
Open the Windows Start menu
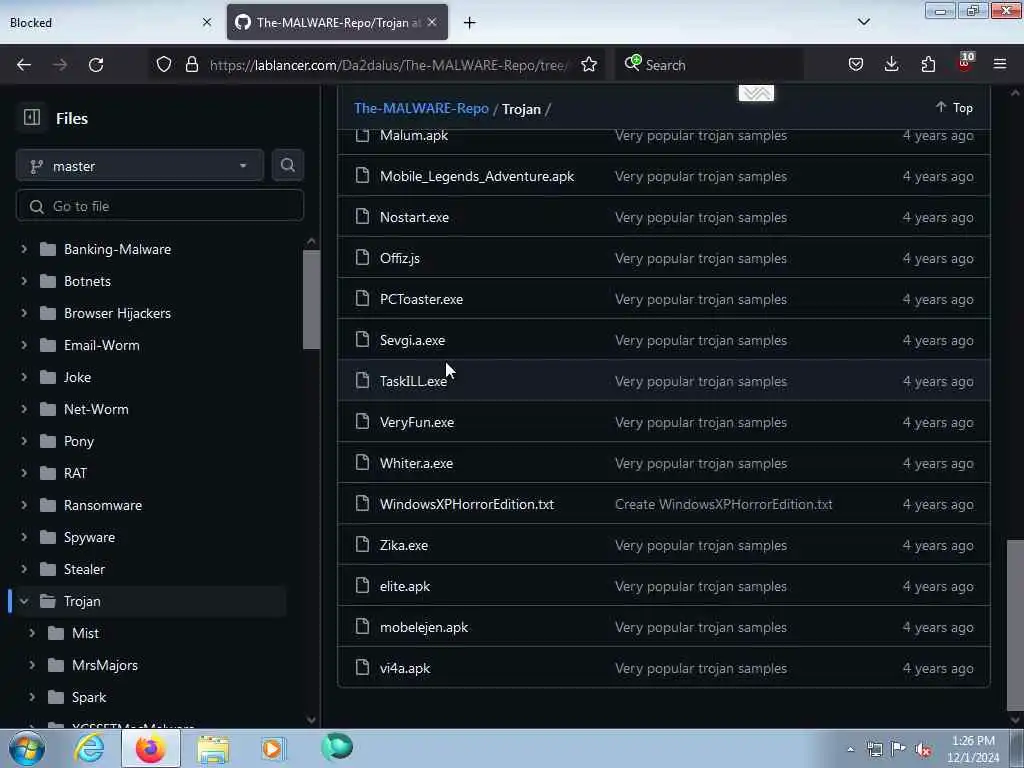click(x=27, y=748)
